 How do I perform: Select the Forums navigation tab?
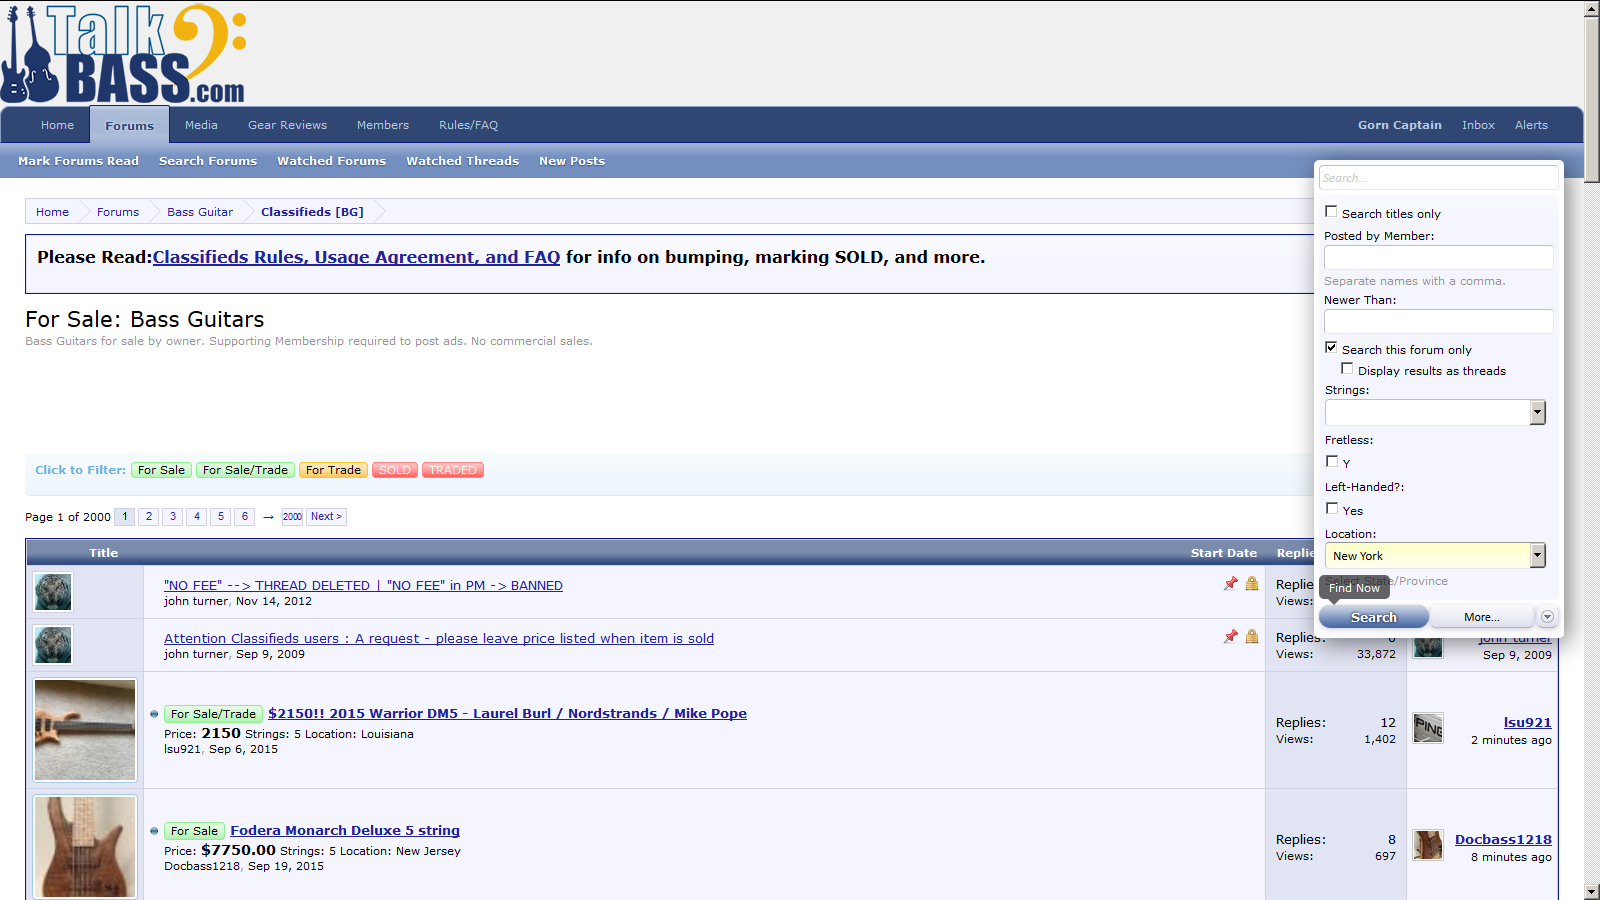[x=130, y=126]
